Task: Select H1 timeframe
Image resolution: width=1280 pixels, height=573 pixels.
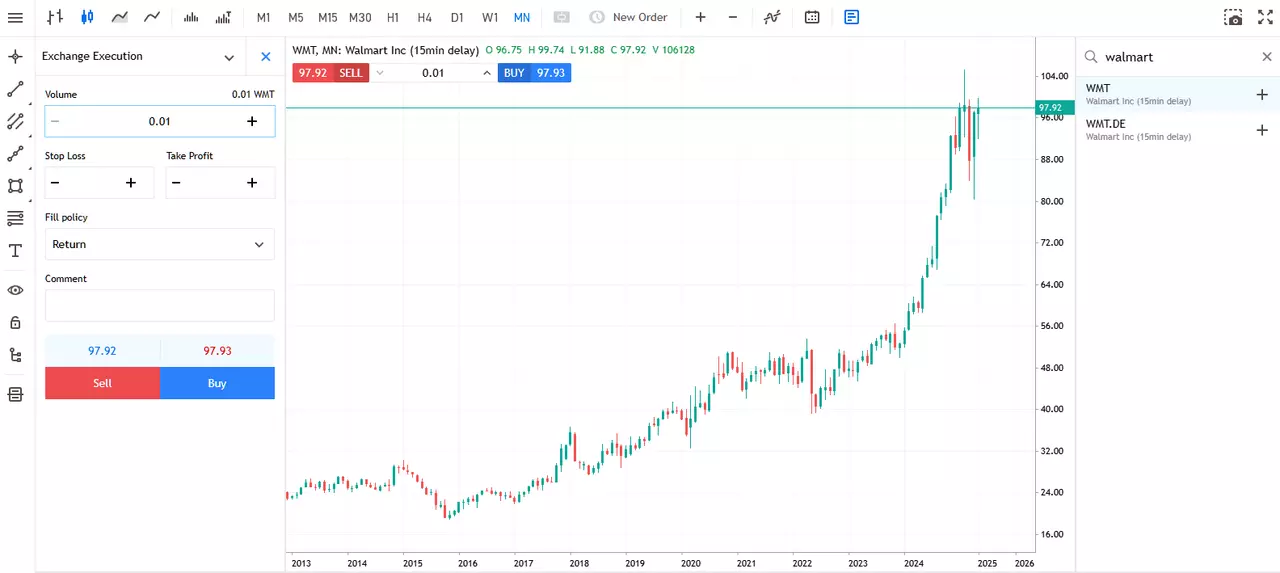Action: point(393,17)
